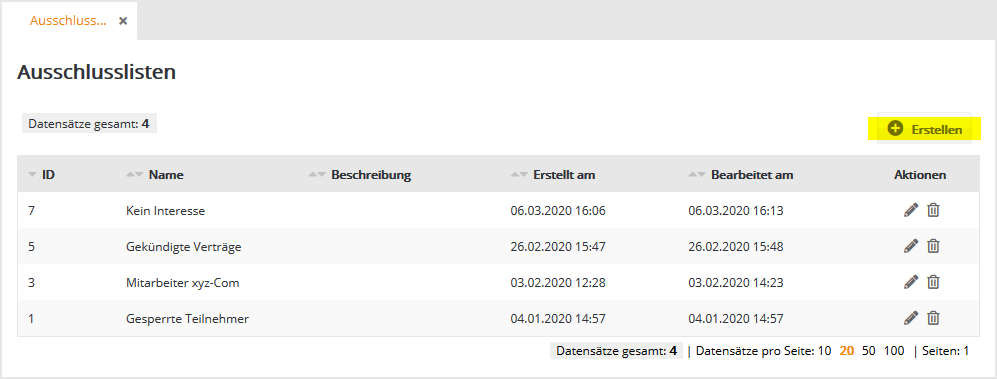Viewport: 997px width, 379px height.
Task: Select the Kein Interesse row name
Action: [x=165, y=210]
